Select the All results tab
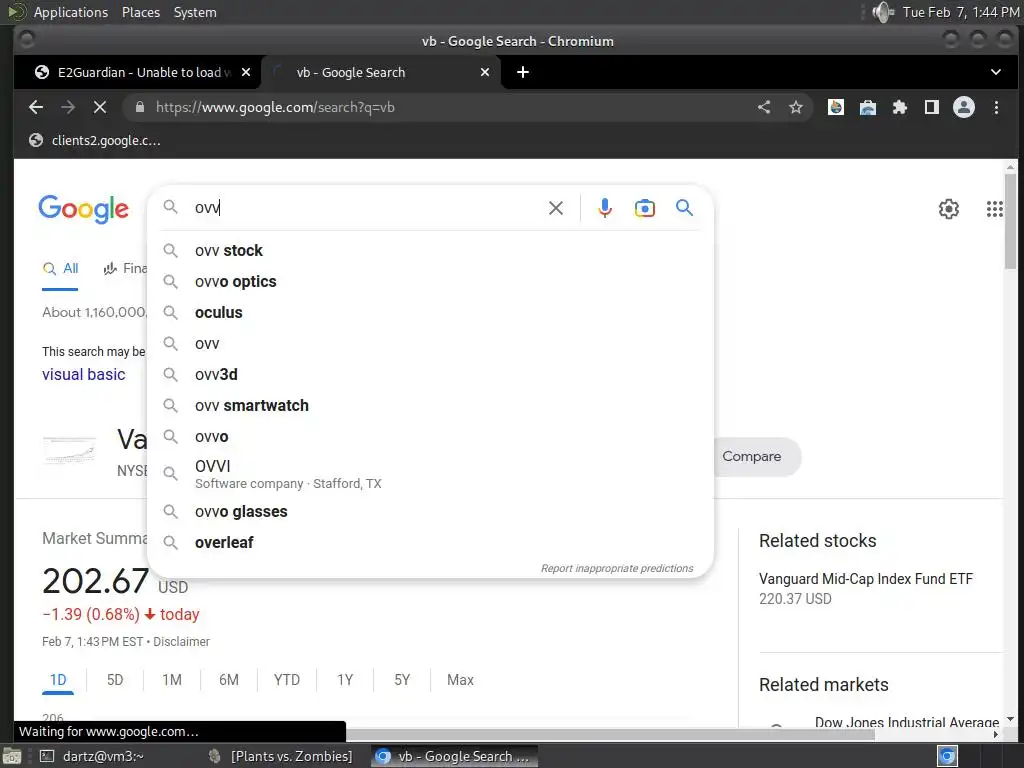This screenshot has width=1024, height=768. (x=60, y=268)
